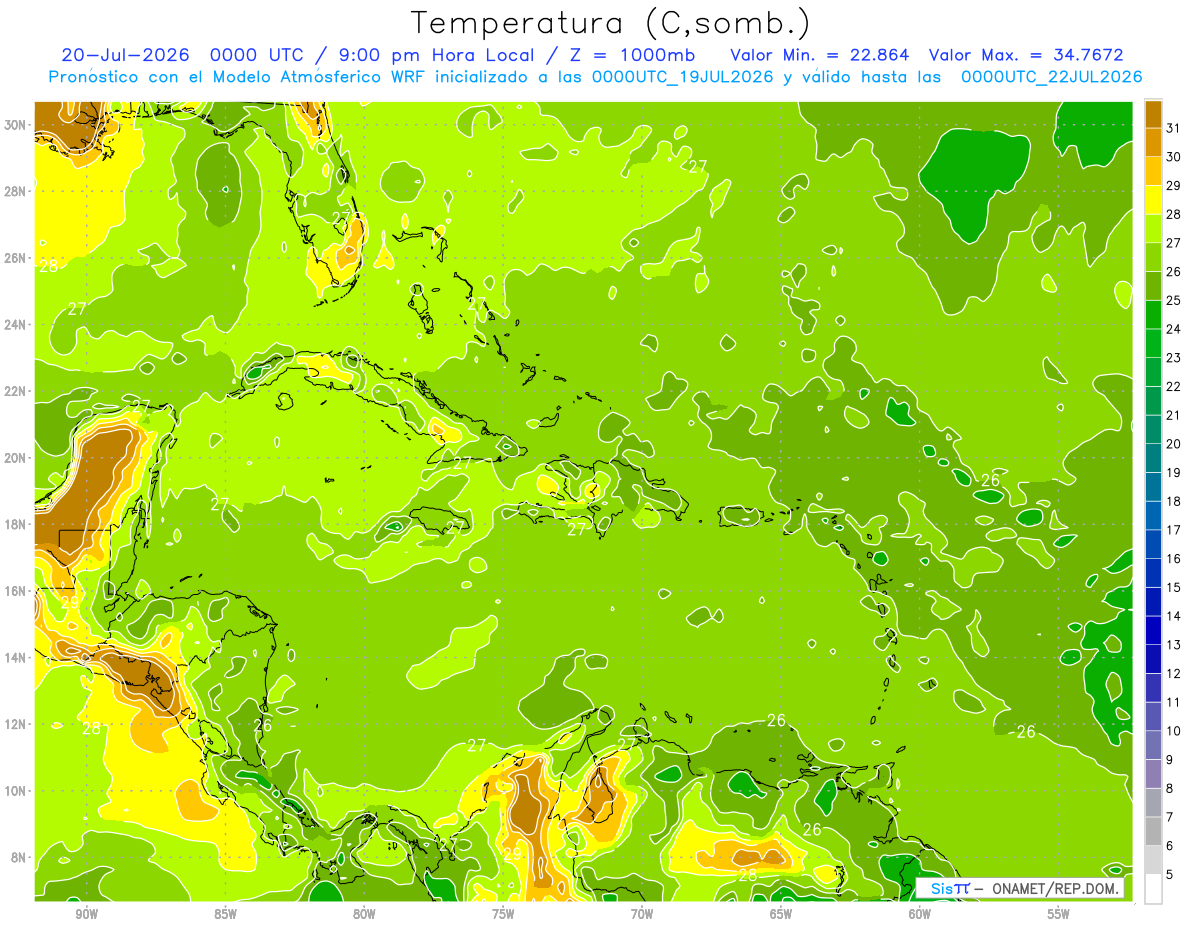
Task: Pick the yellow color bar swatch above "28"
Action: 1154,199
